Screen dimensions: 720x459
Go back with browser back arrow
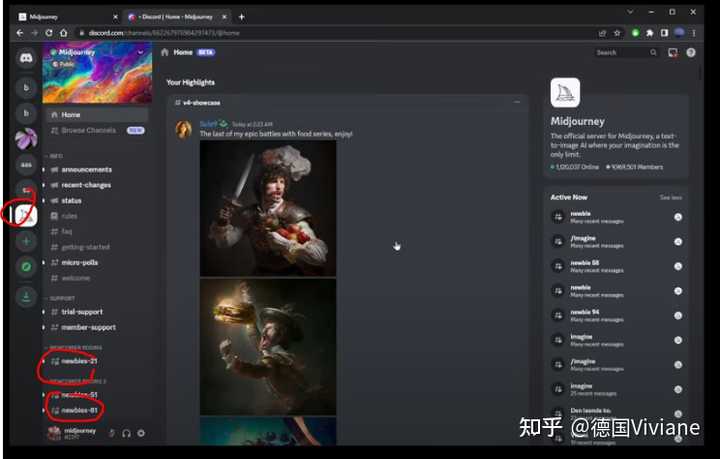[x=20, y=33]
